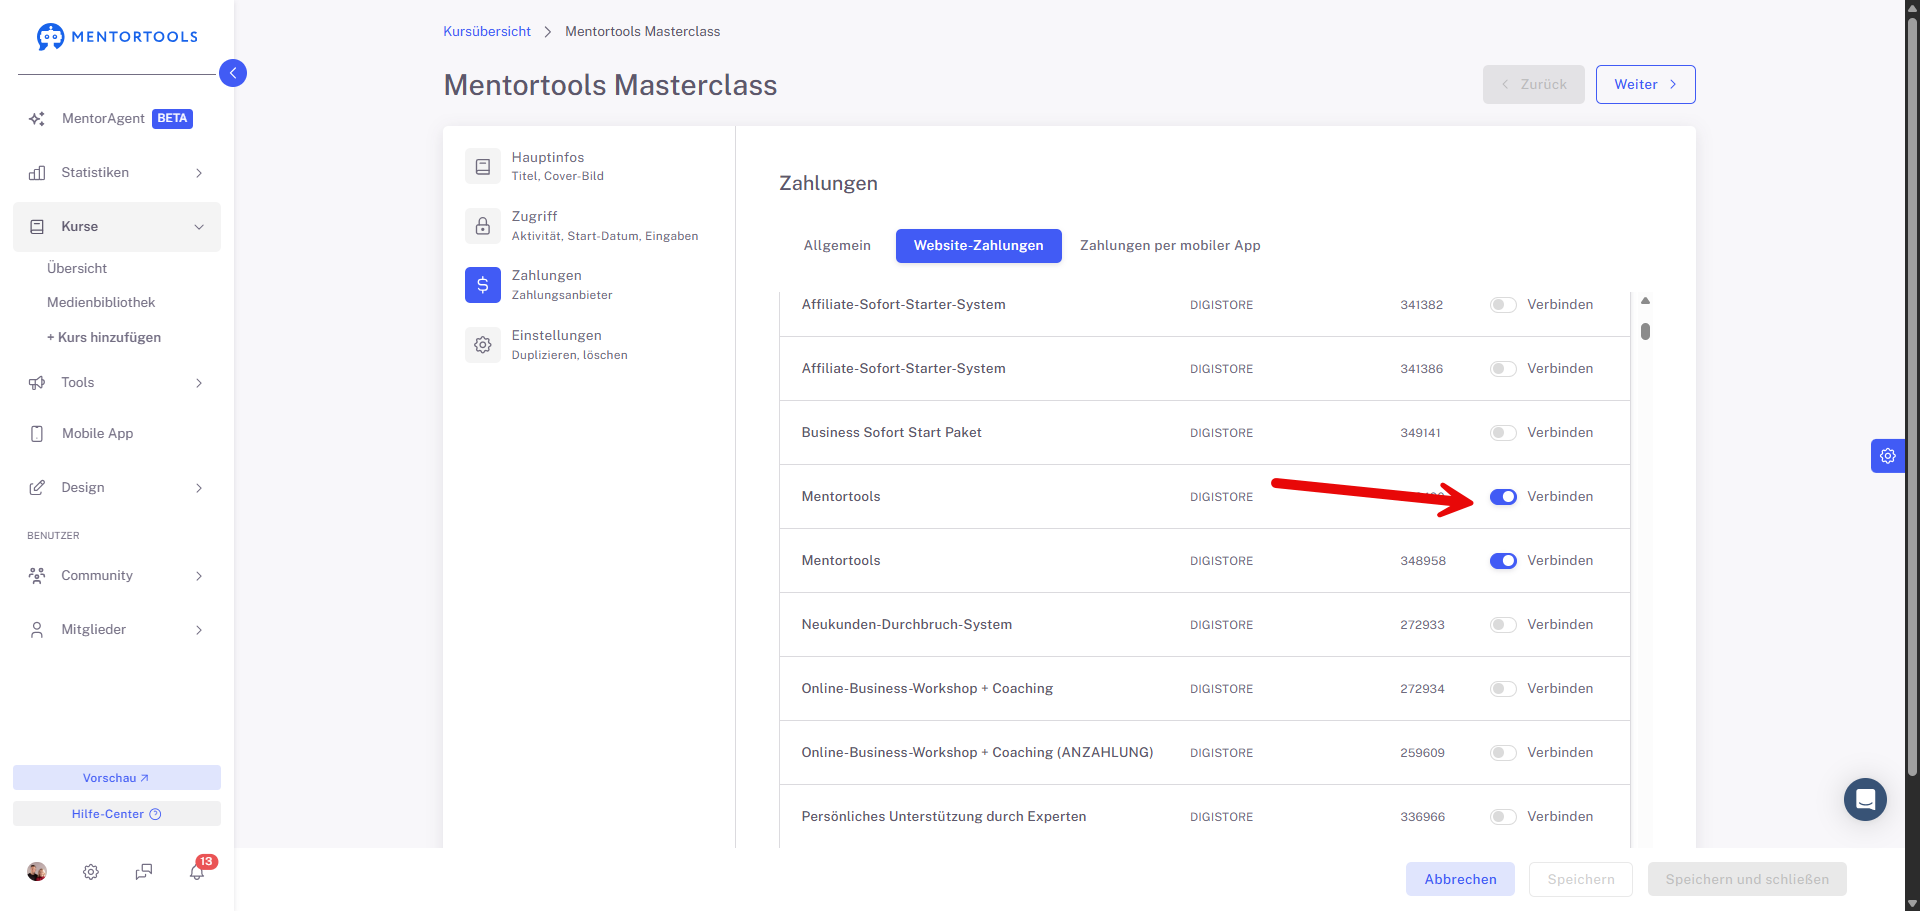Click the Mentortools logo
Screen dimensions: 1920x911
pyautogui.click(x=117, y=37)
